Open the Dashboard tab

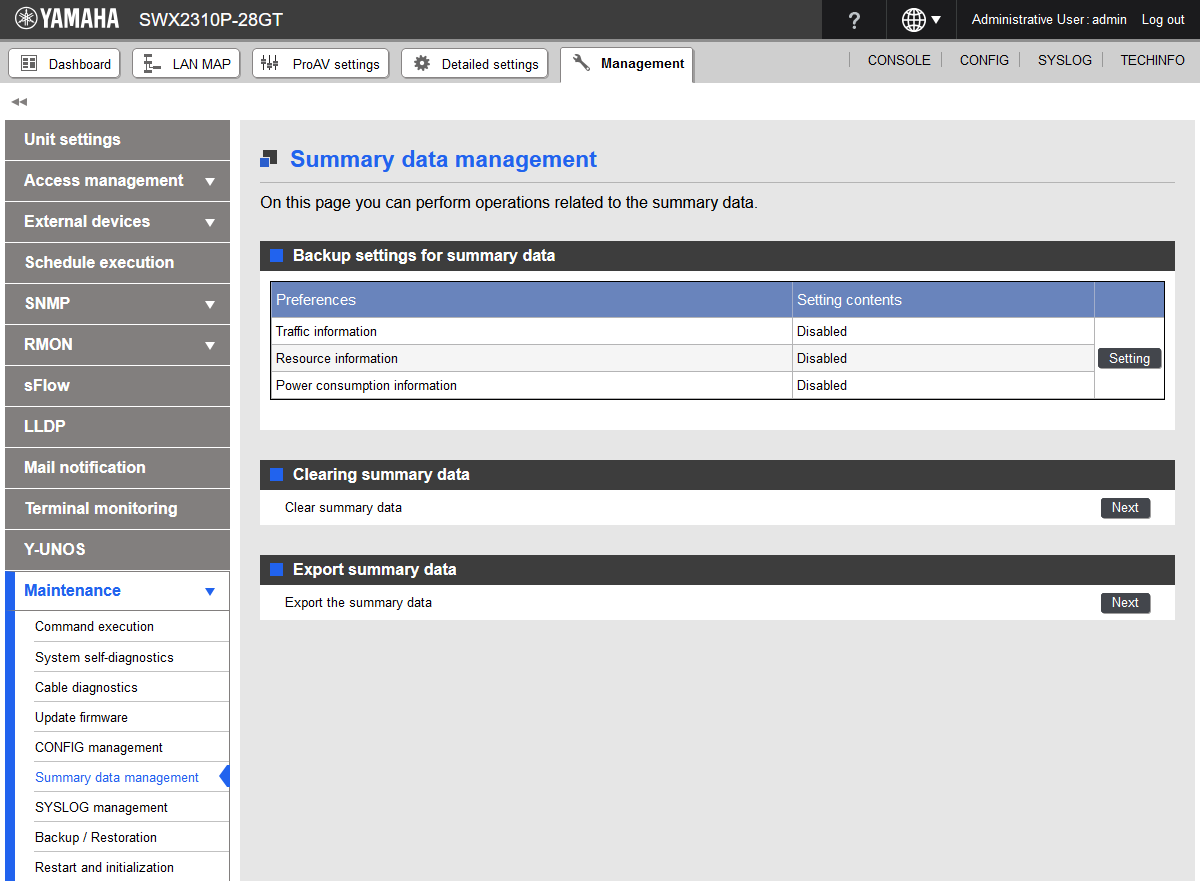tap(65, 64)
